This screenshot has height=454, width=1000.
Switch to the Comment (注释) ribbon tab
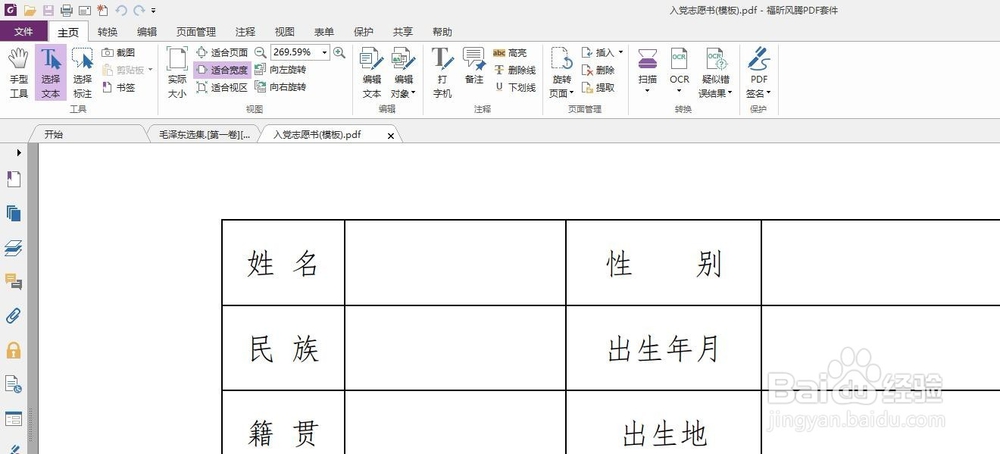[245, 32]
